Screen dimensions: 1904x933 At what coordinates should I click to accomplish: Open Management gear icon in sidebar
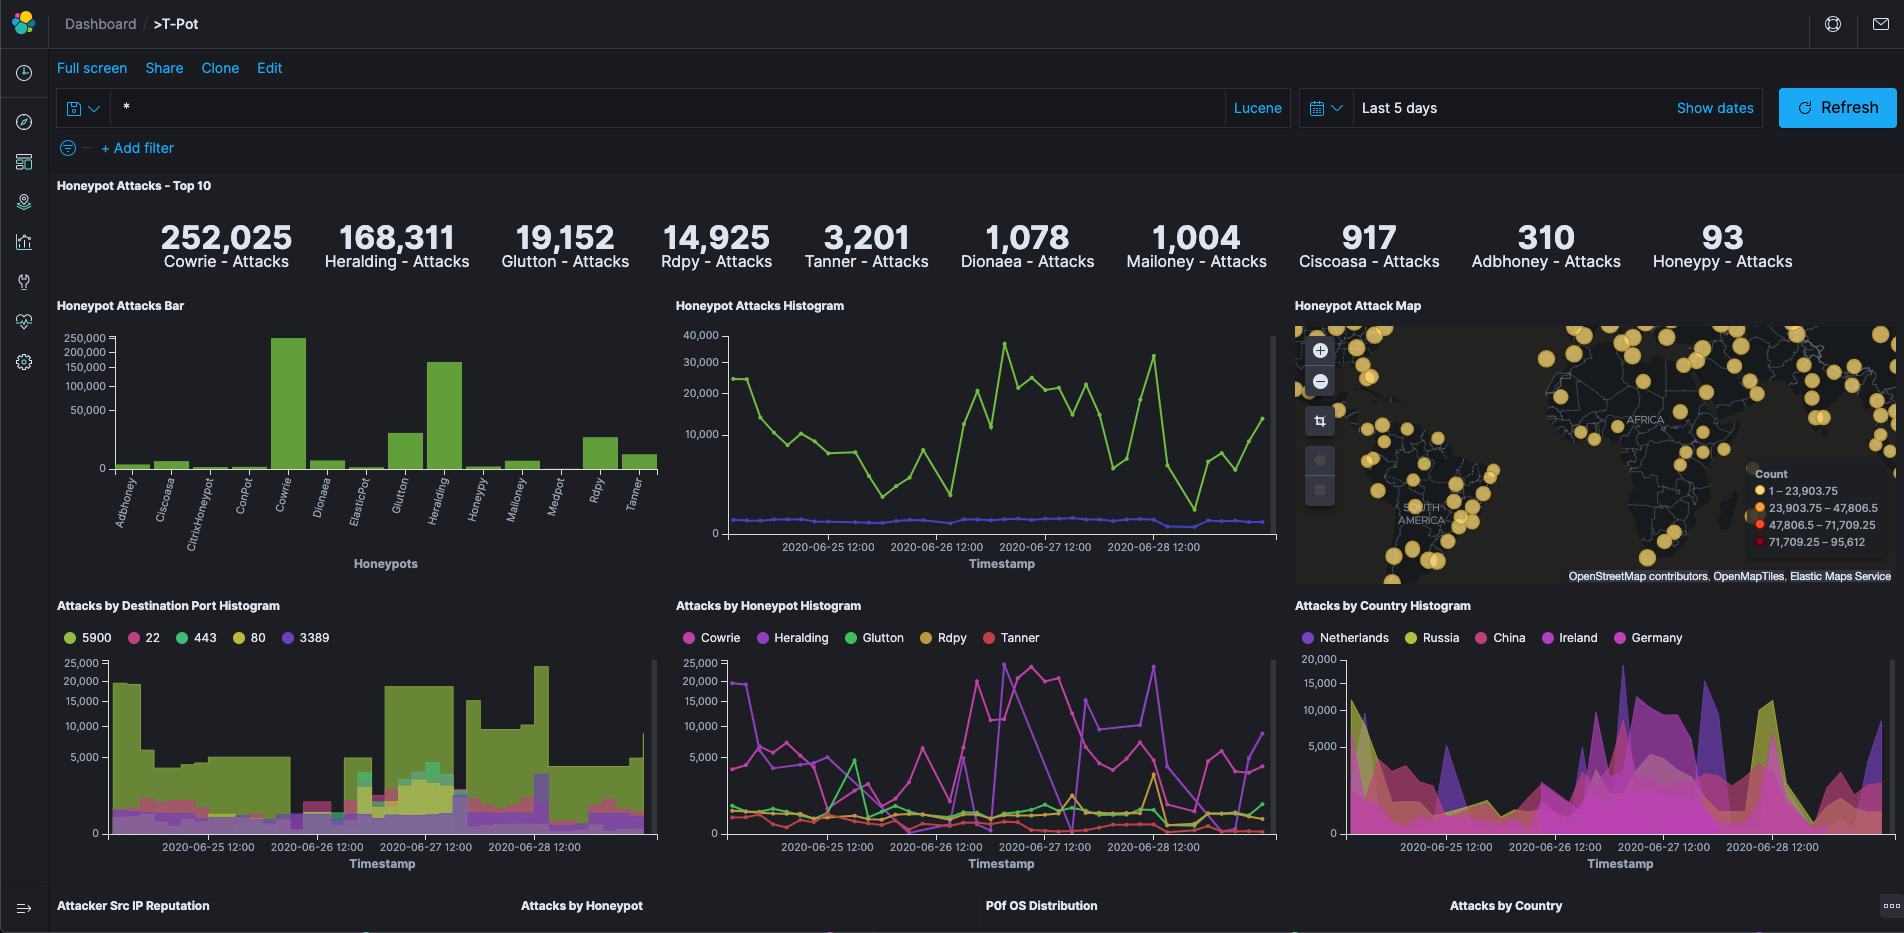click(24, 362)
